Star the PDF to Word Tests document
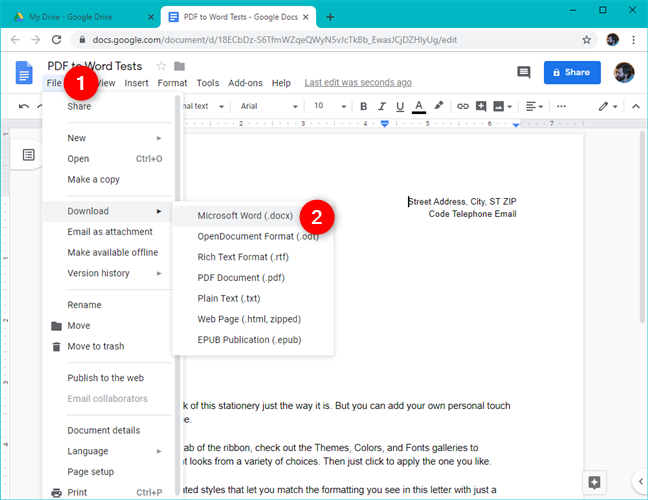 pos(161,66)
